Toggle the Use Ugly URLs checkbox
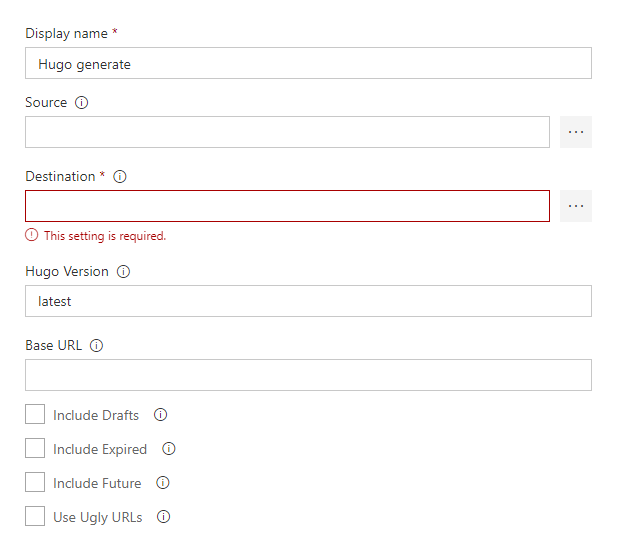 [35, 516]
